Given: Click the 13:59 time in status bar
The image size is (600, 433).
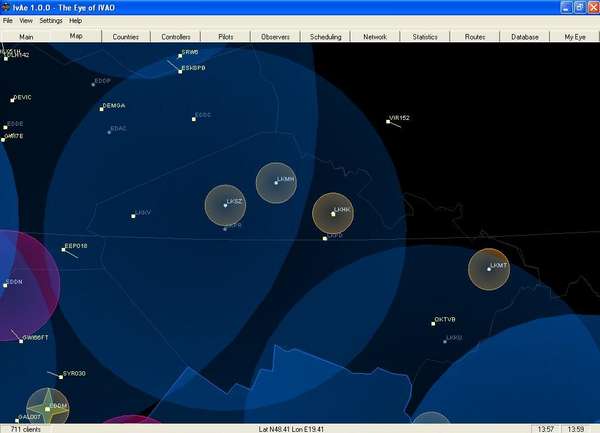Looking at the screenshot, I should (x=576, y=429).
